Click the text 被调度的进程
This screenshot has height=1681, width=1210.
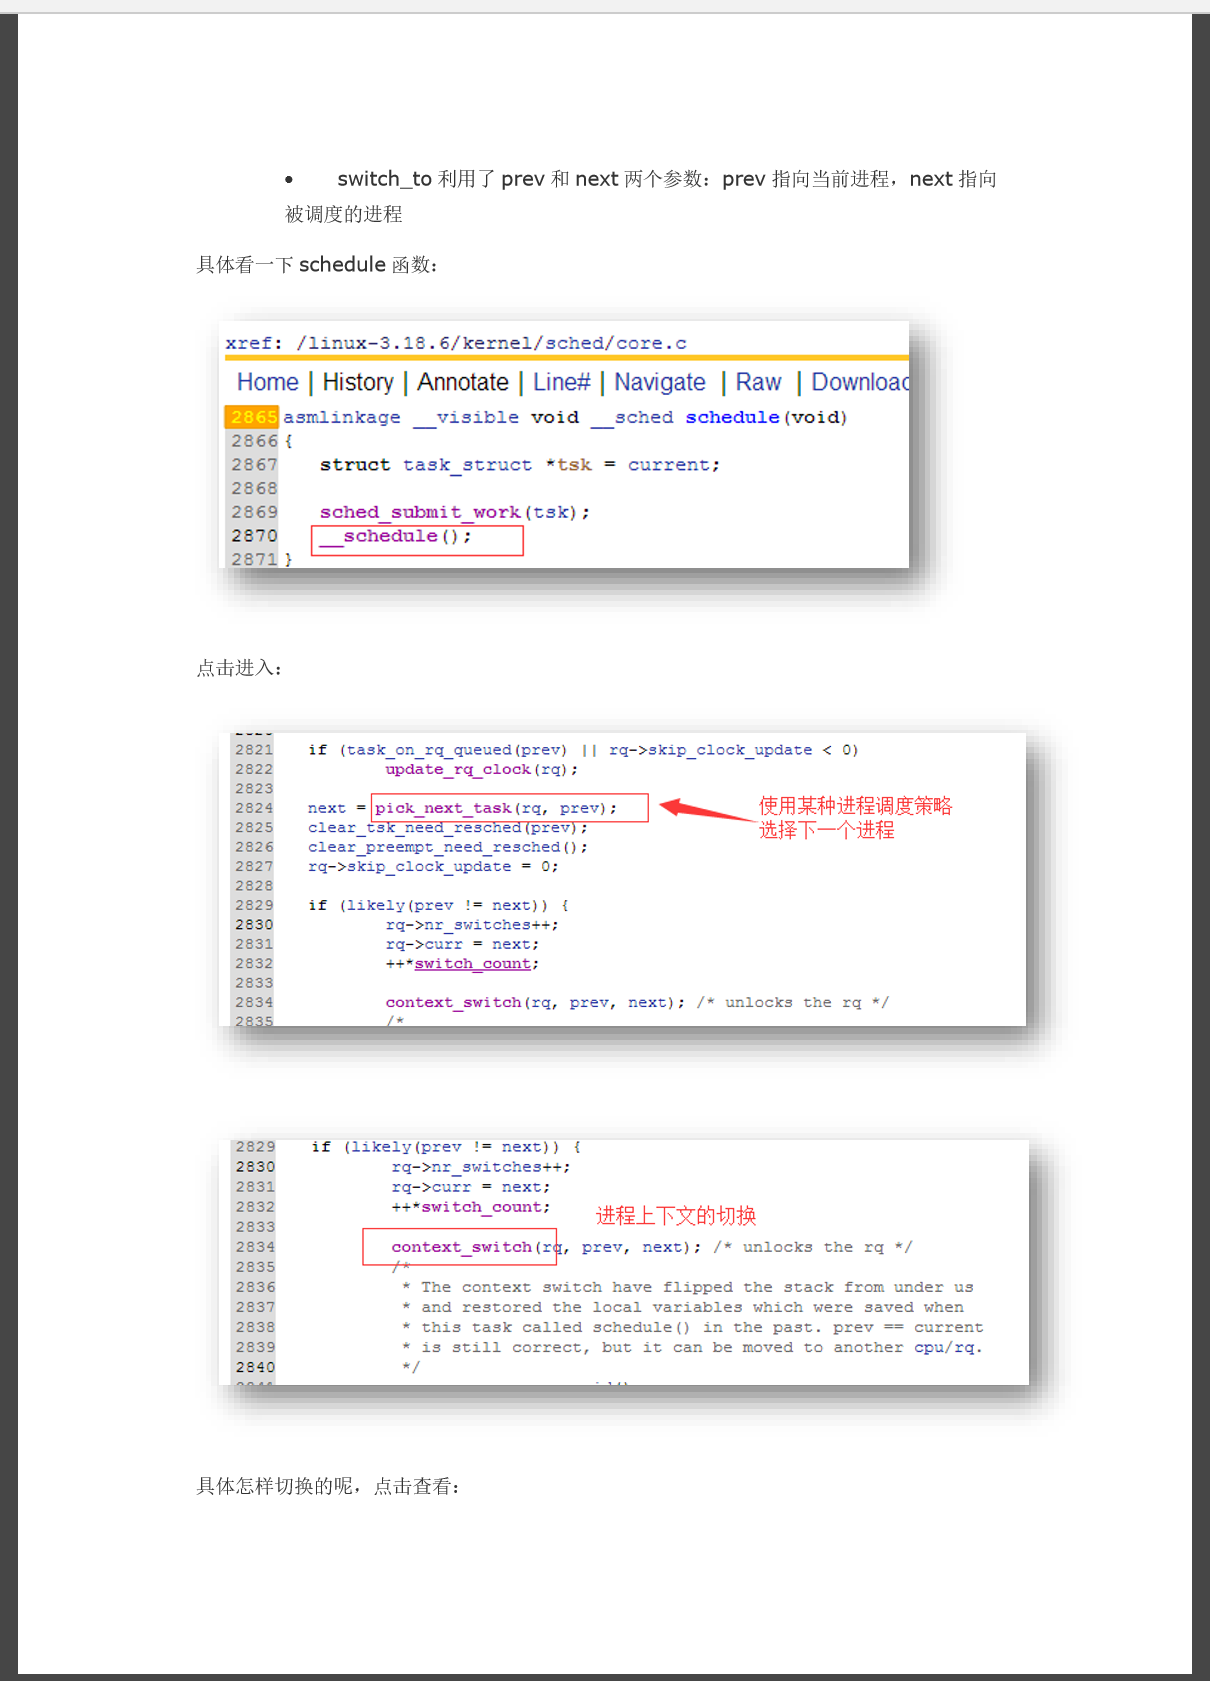(344, 214)
